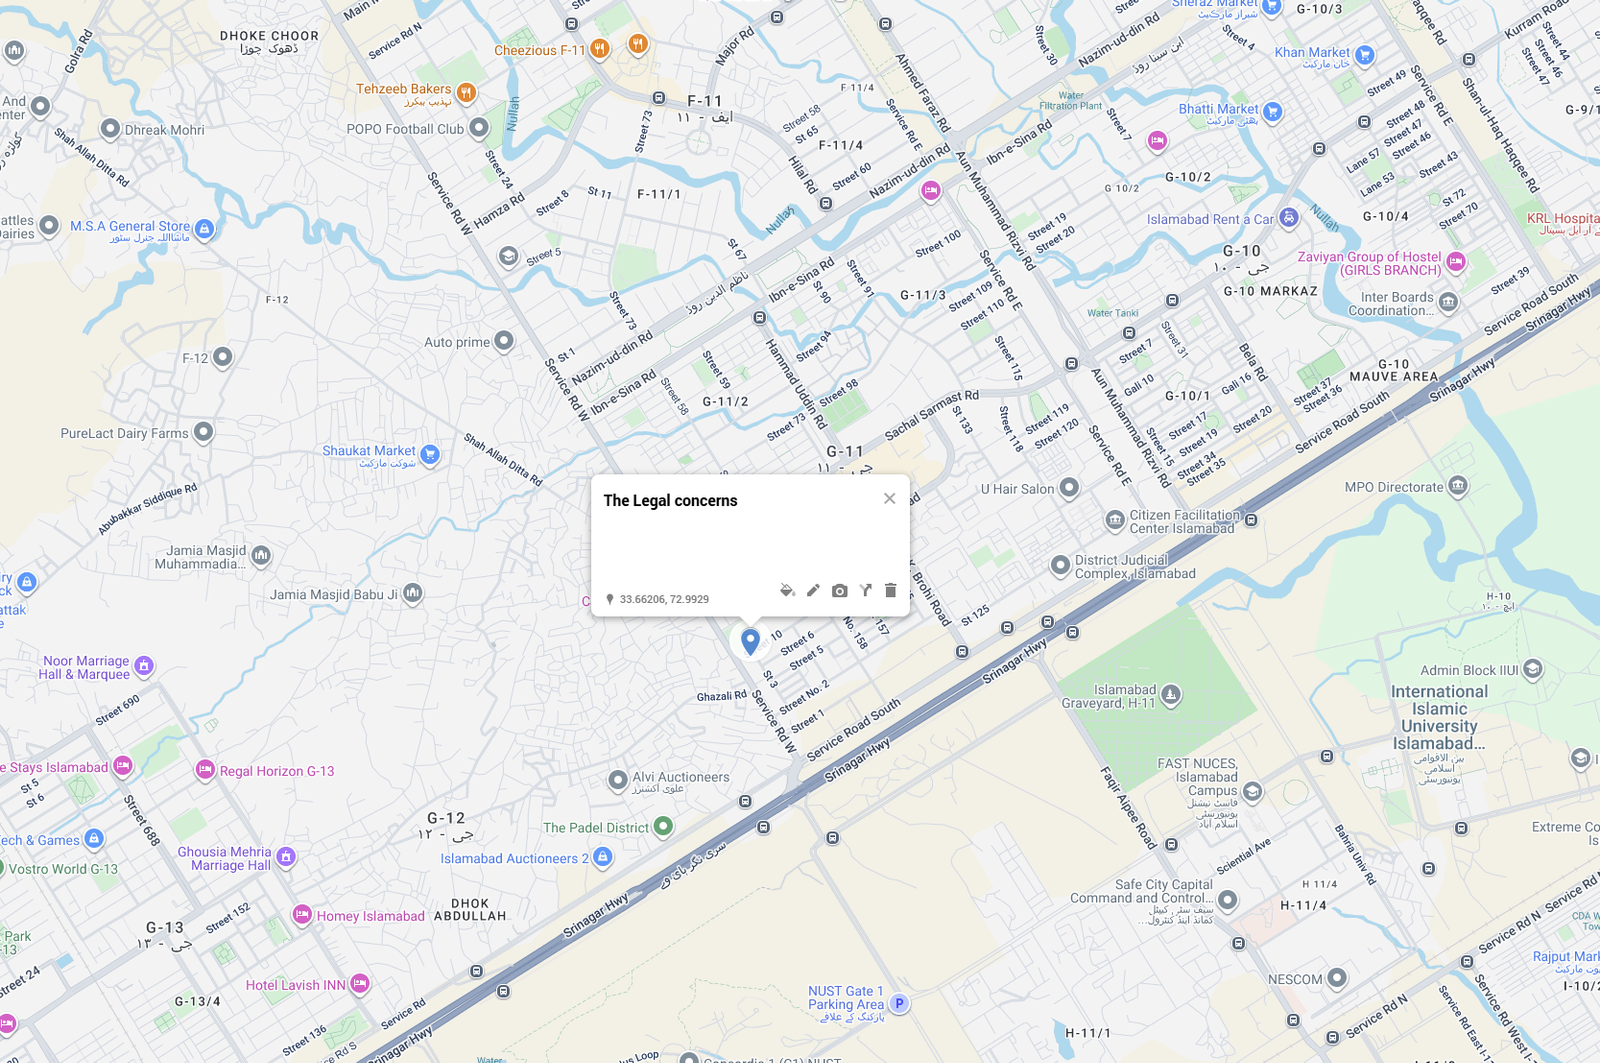Image resolution: width=1600 pixels, height=1063 pixels.
Task: Click the Islamabad Rent a Car marker
Action: click(1289, 217)
